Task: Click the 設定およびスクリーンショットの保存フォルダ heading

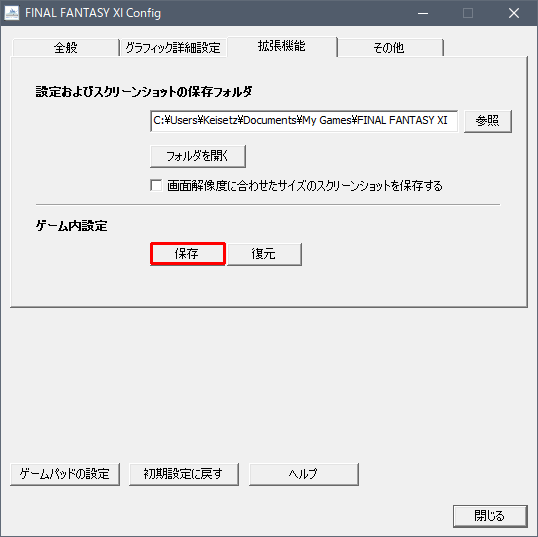Action: coord(144,92)
